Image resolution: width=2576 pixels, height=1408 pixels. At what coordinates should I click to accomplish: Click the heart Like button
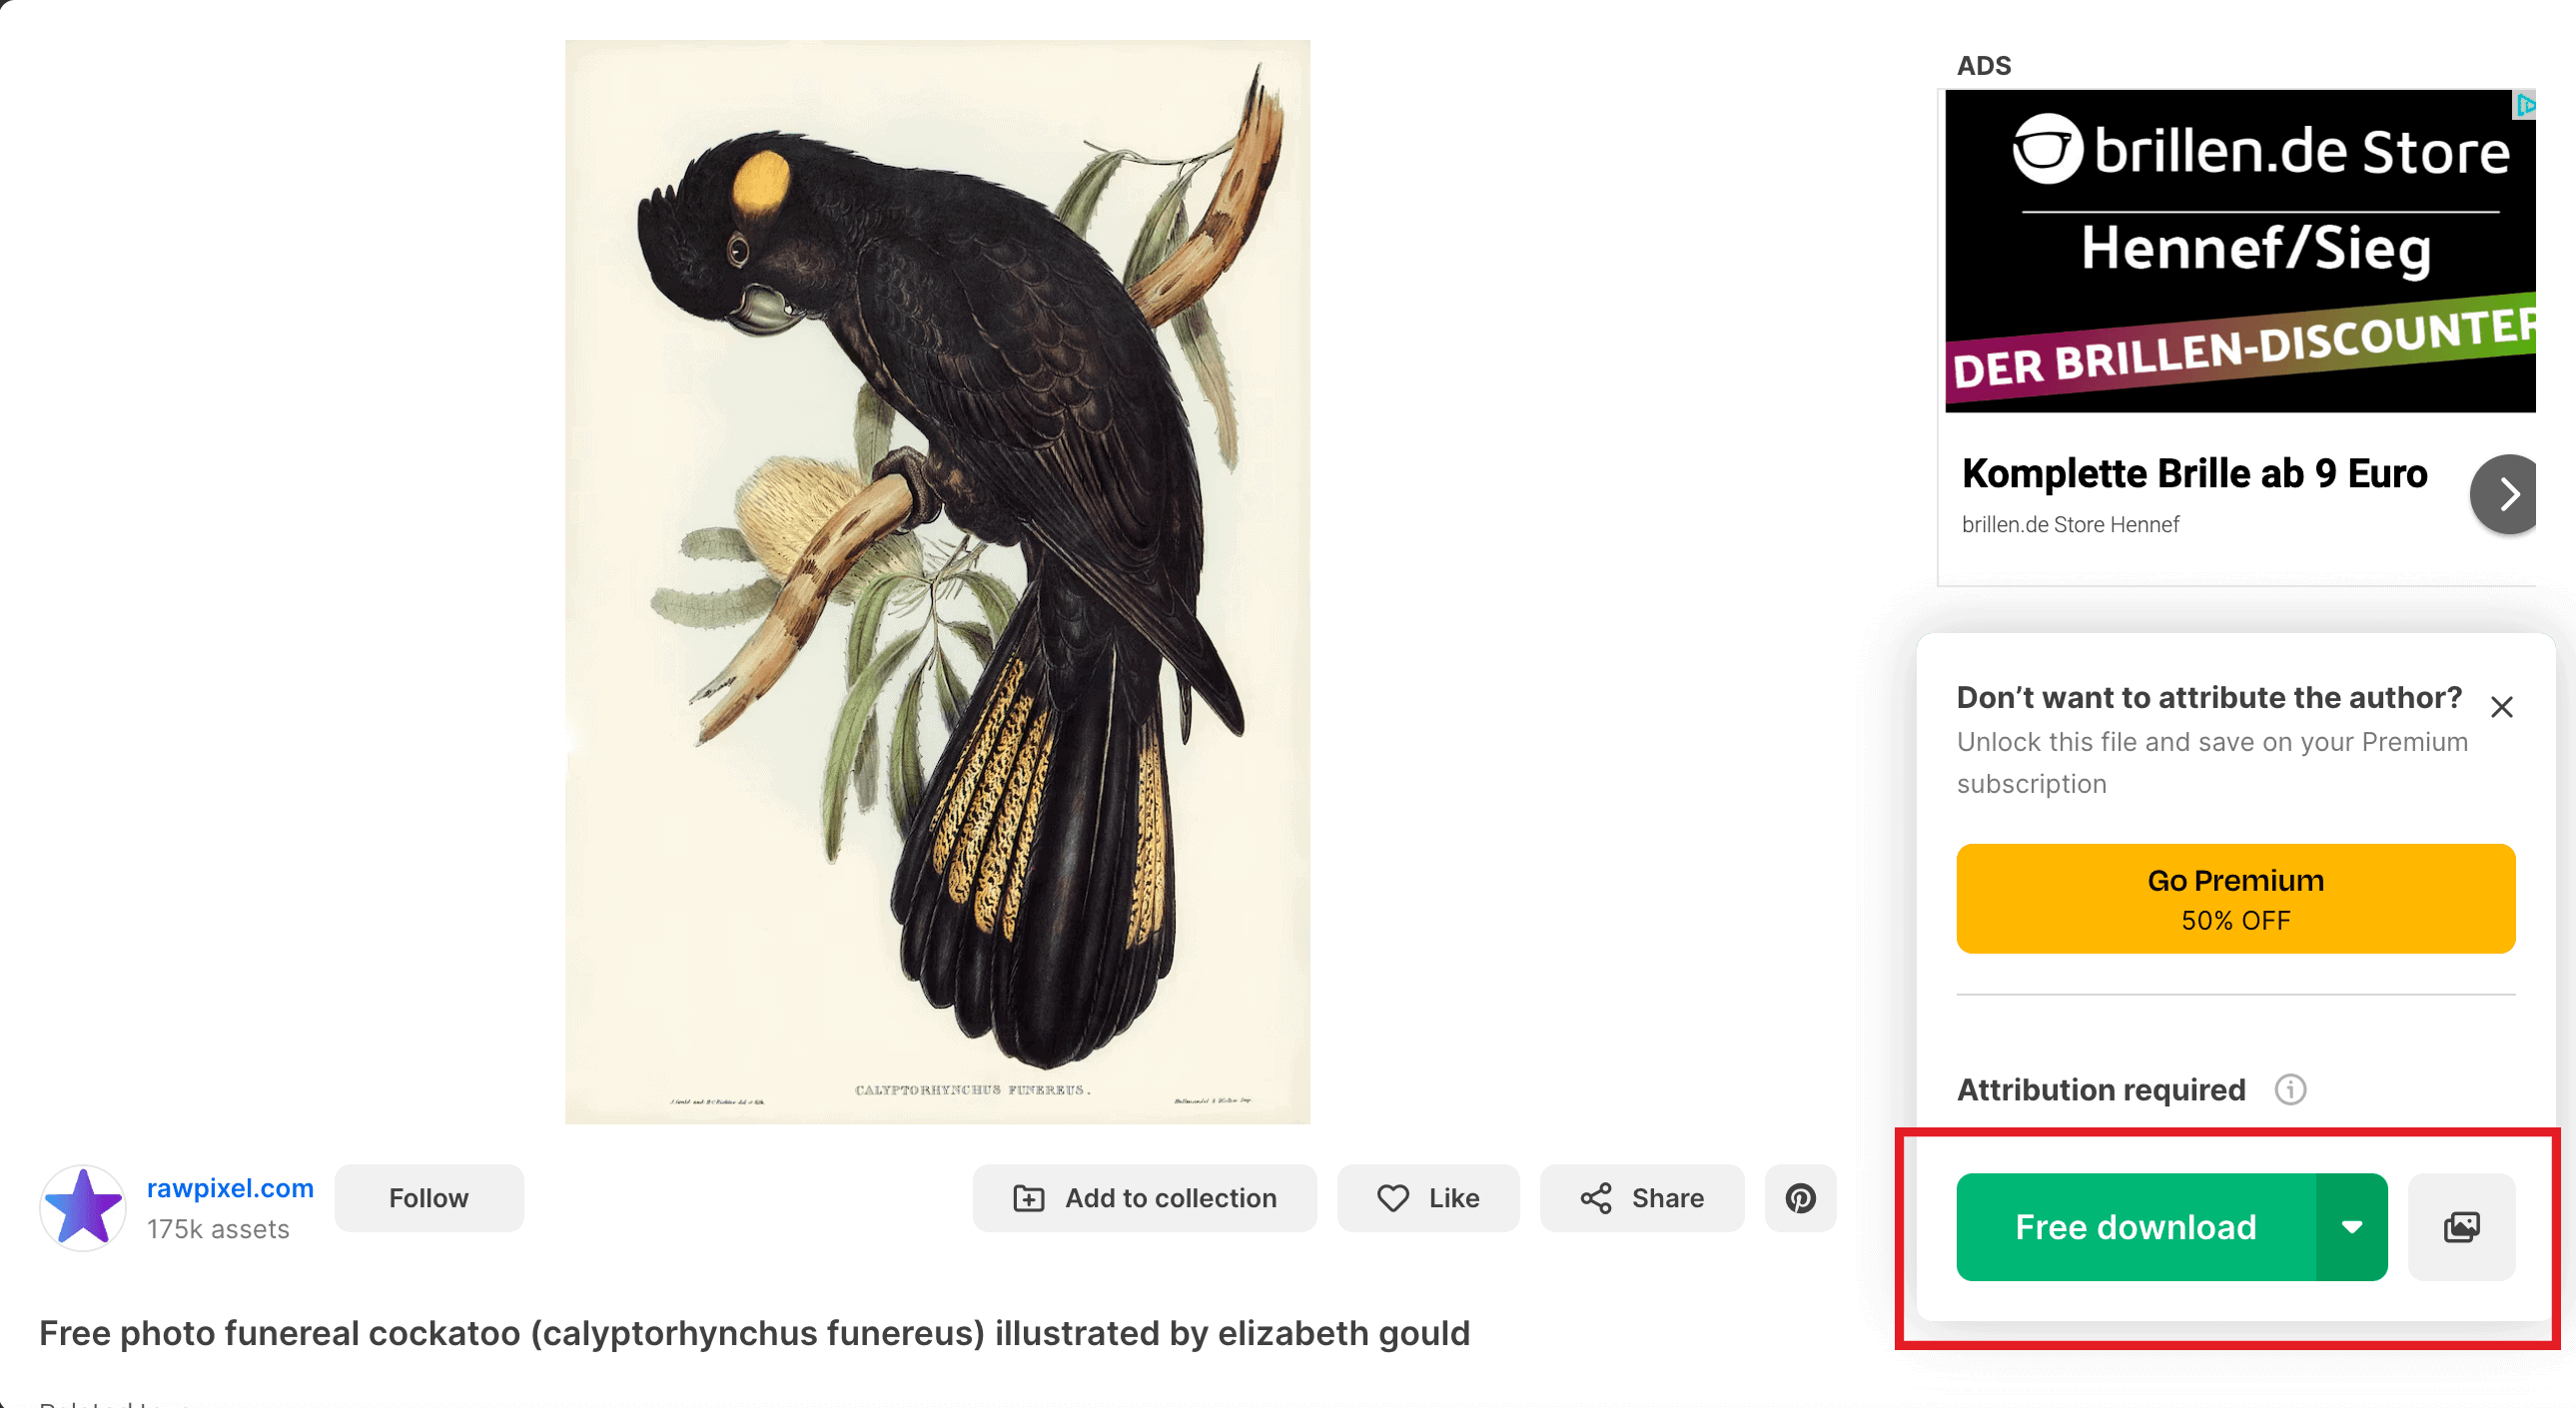(x=1428, y=1198)
